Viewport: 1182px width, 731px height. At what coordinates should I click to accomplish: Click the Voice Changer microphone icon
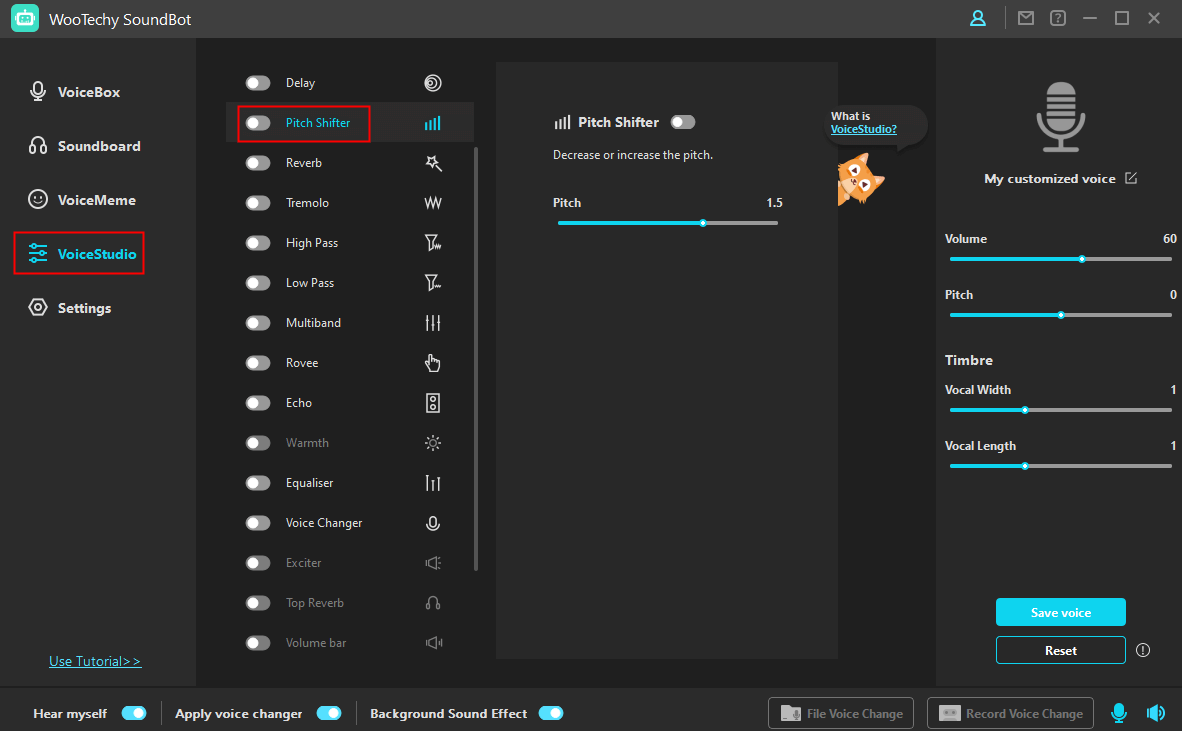(x=432, y=522)
